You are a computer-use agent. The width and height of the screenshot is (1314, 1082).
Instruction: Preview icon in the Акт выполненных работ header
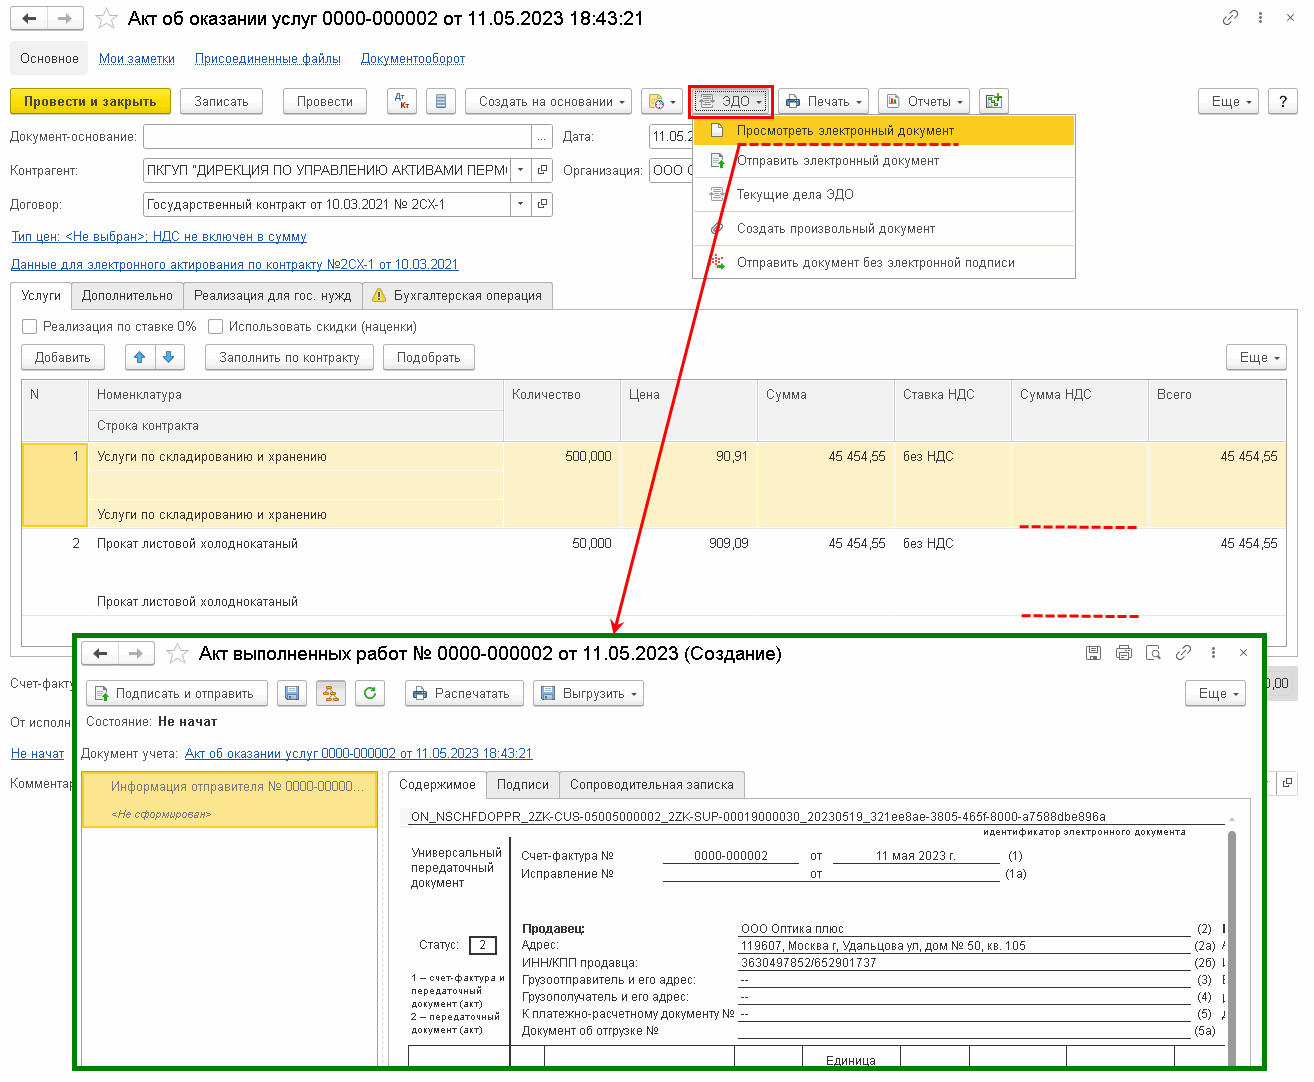(1153, 652)
